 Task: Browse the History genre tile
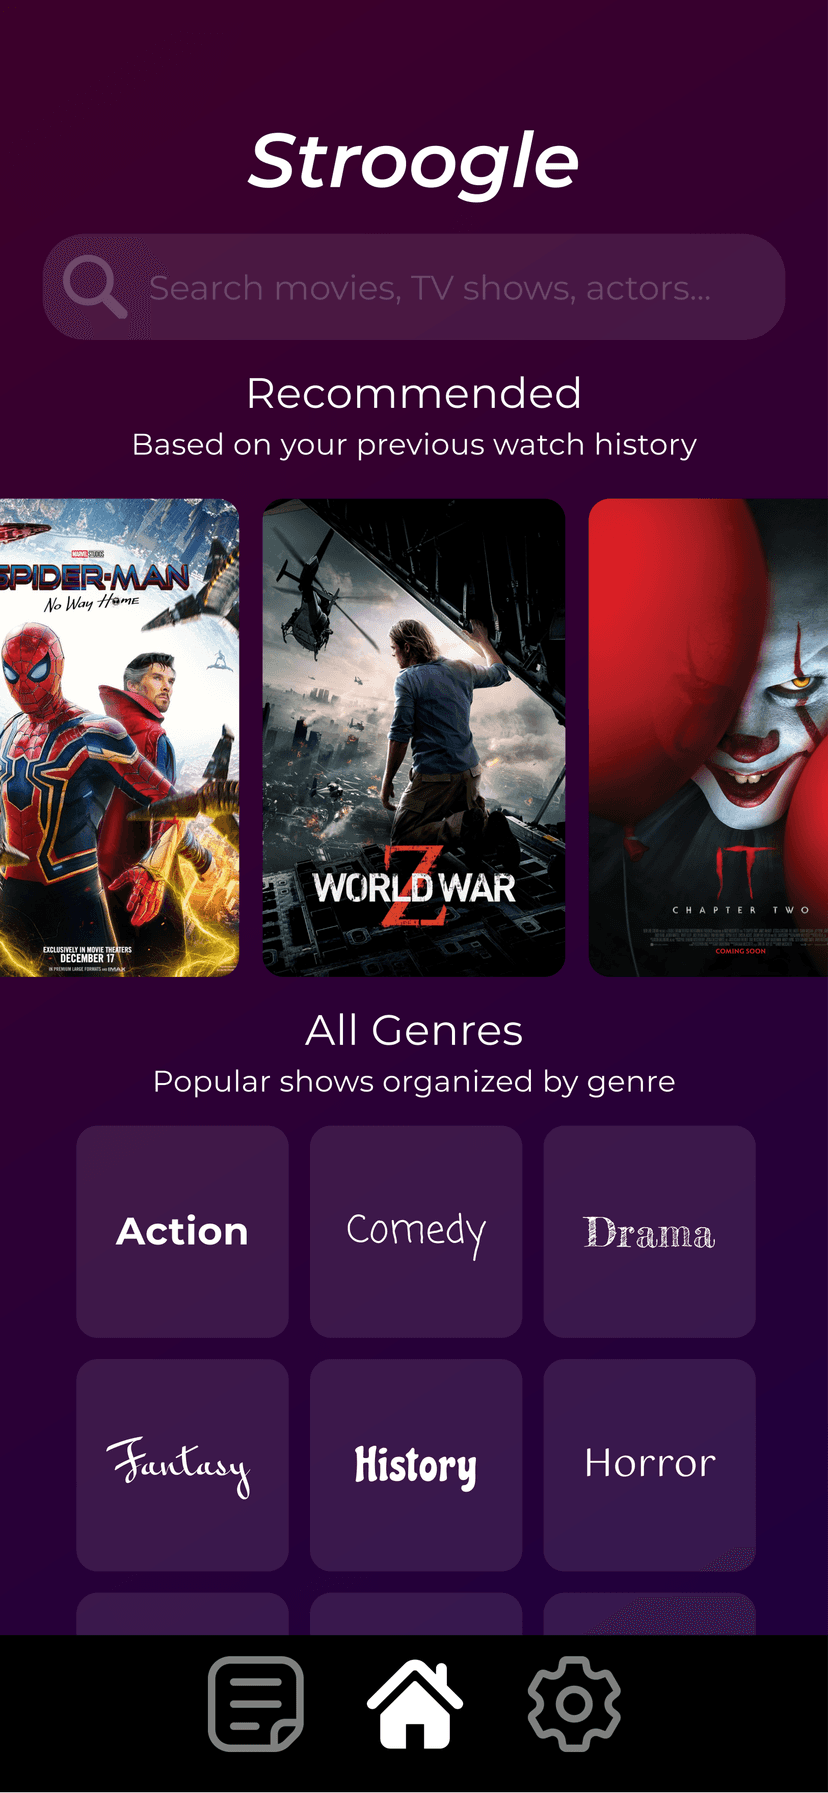coord(416,1465)
